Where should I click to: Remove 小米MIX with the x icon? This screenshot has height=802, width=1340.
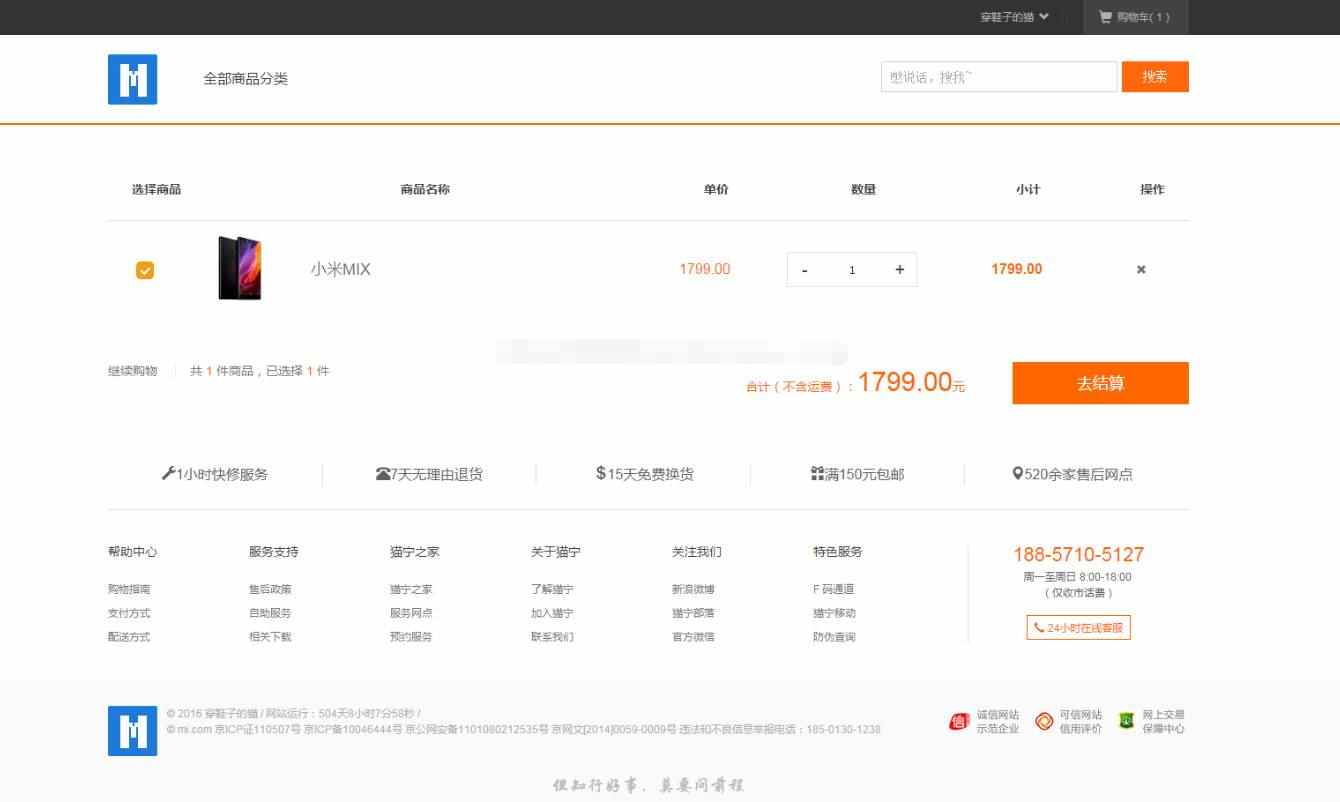tap(1141, 269)
